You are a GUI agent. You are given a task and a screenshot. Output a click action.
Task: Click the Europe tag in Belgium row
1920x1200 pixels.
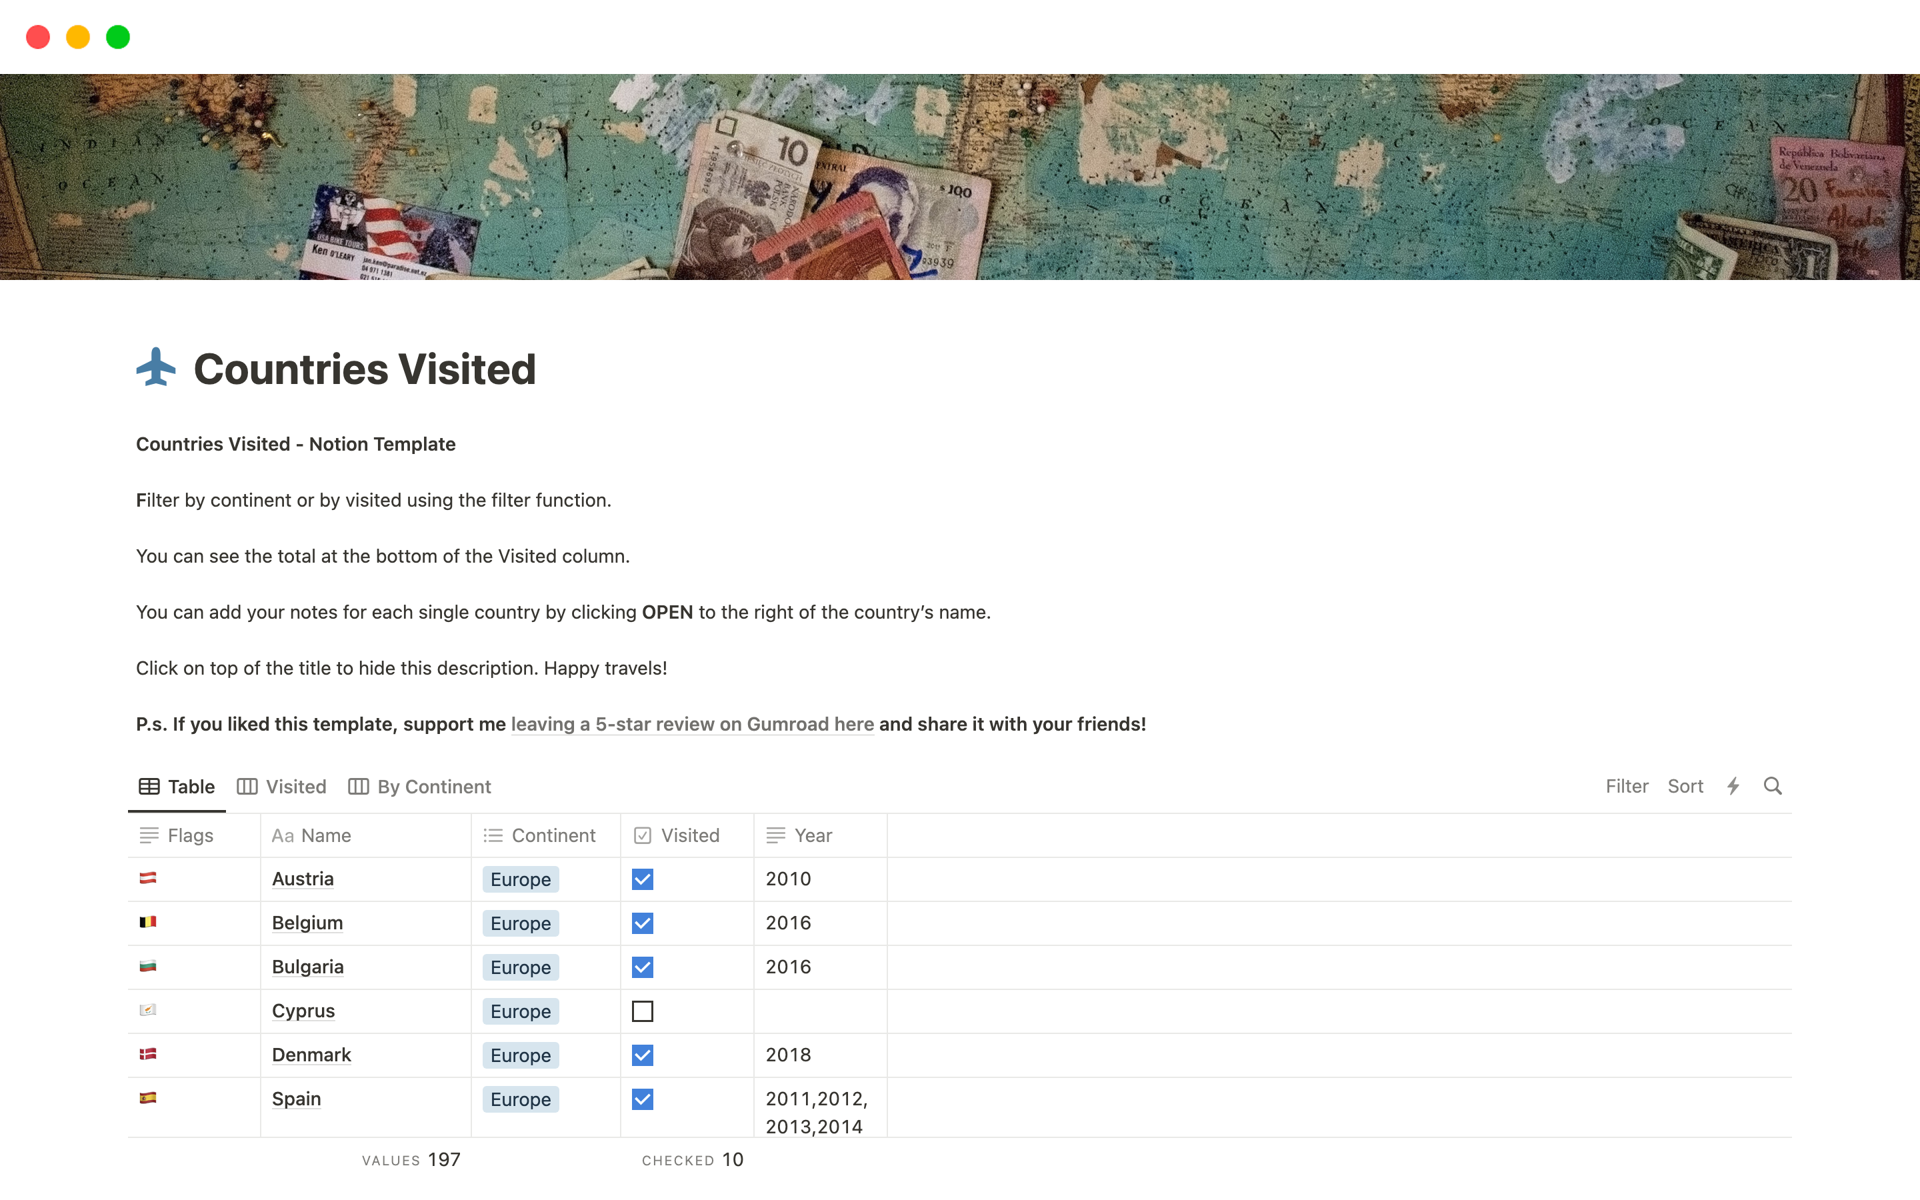(x=520, y=923)
